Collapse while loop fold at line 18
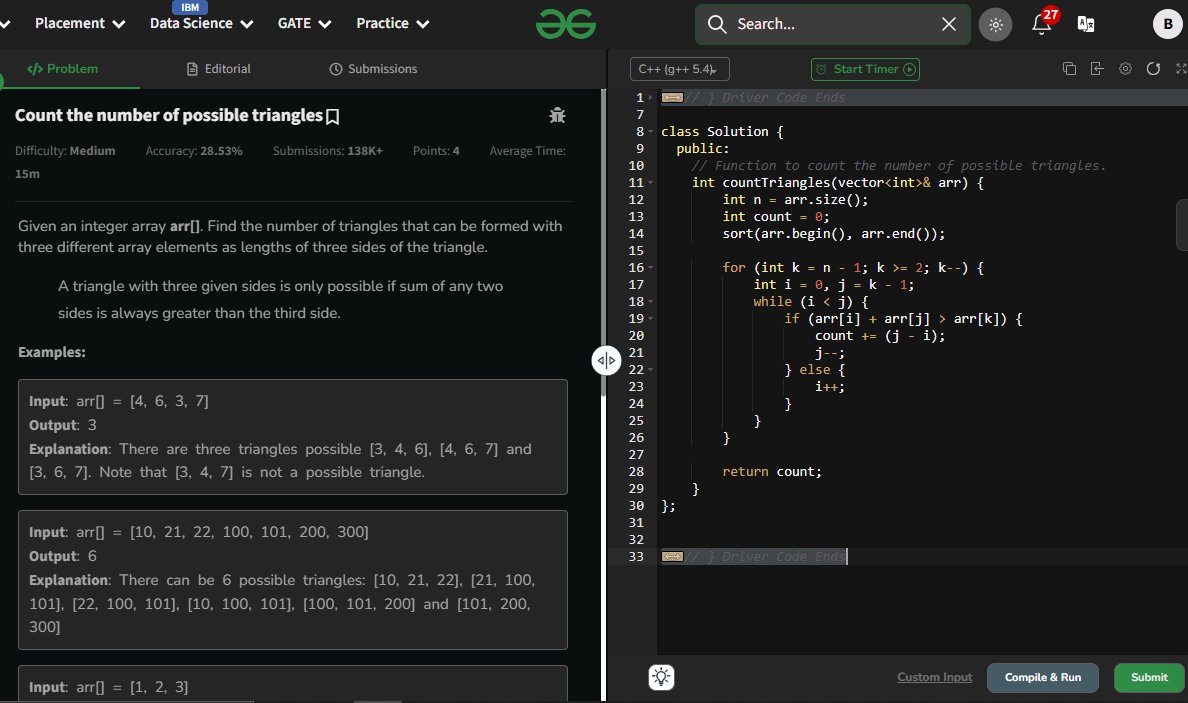Viewport: 1188px width, 703px height. point(651,302)
